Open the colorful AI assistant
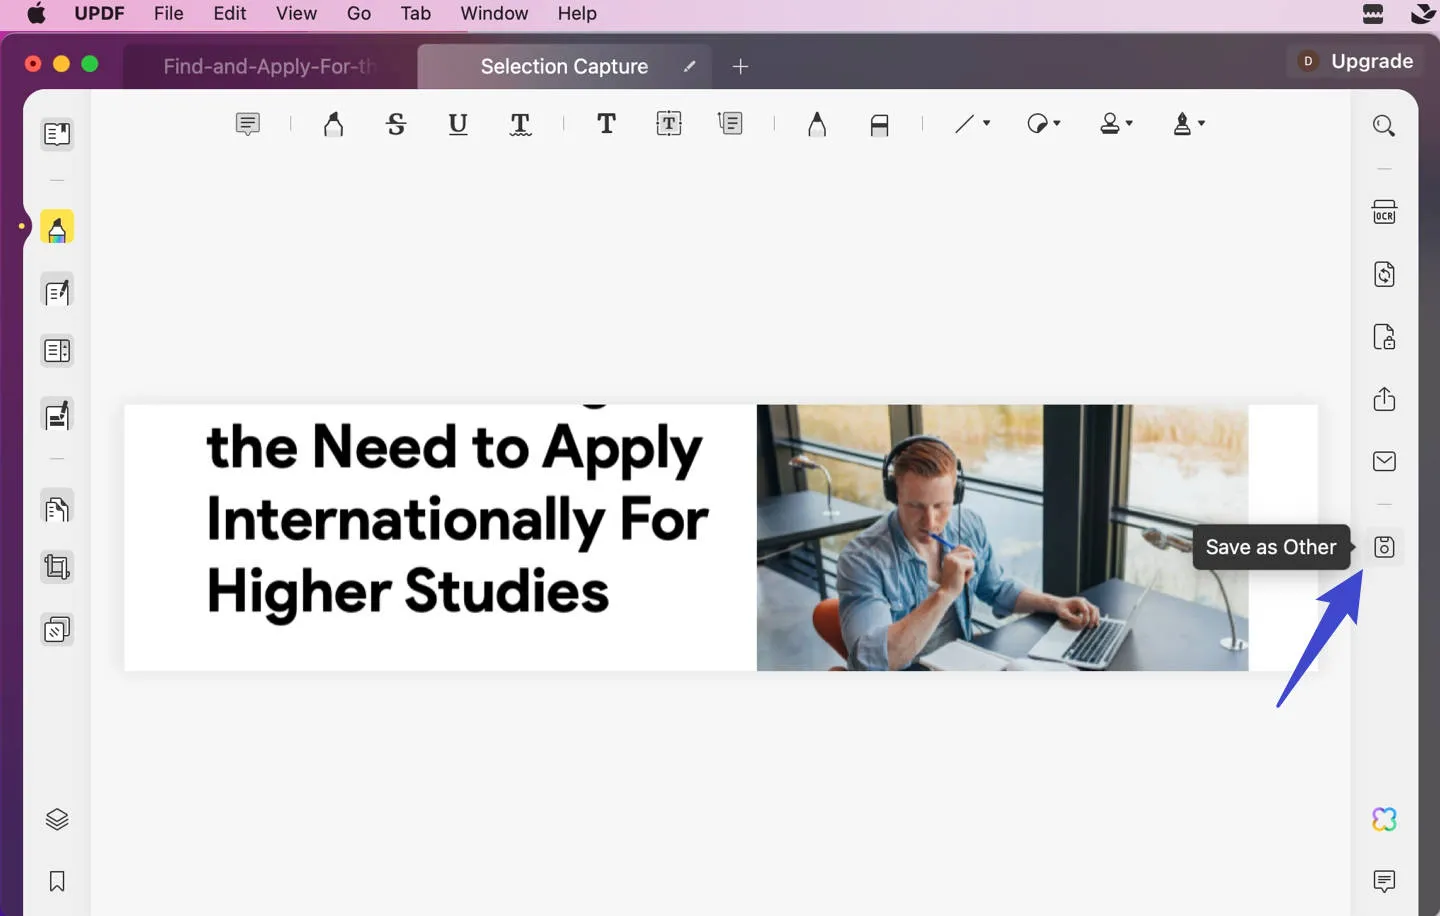The height and width of the screenshot is (916, 1440). click(x=1384, y=819)
